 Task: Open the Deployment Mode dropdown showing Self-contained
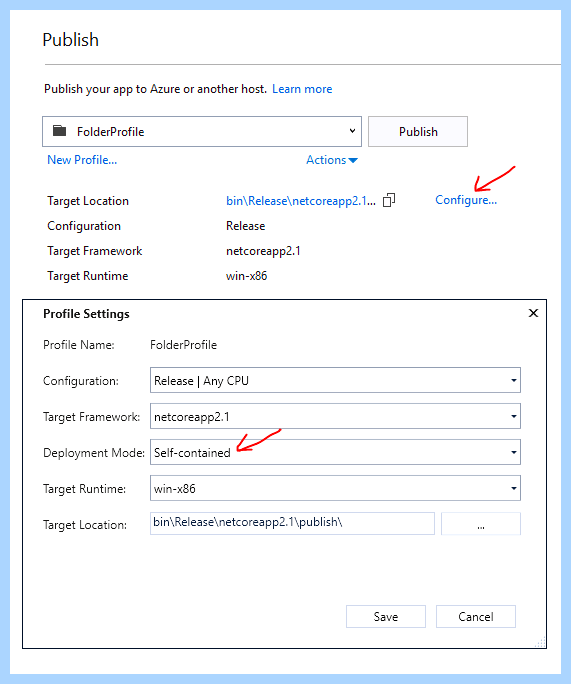(x=335, y=452)
